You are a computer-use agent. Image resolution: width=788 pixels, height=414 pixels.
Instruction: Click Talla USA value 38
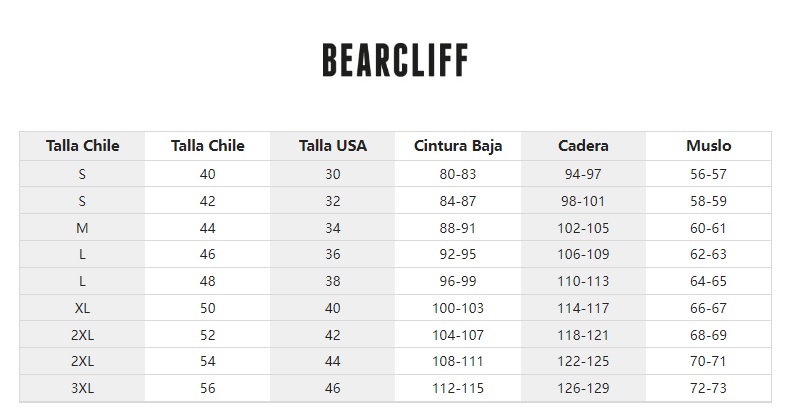click(333, 281)
